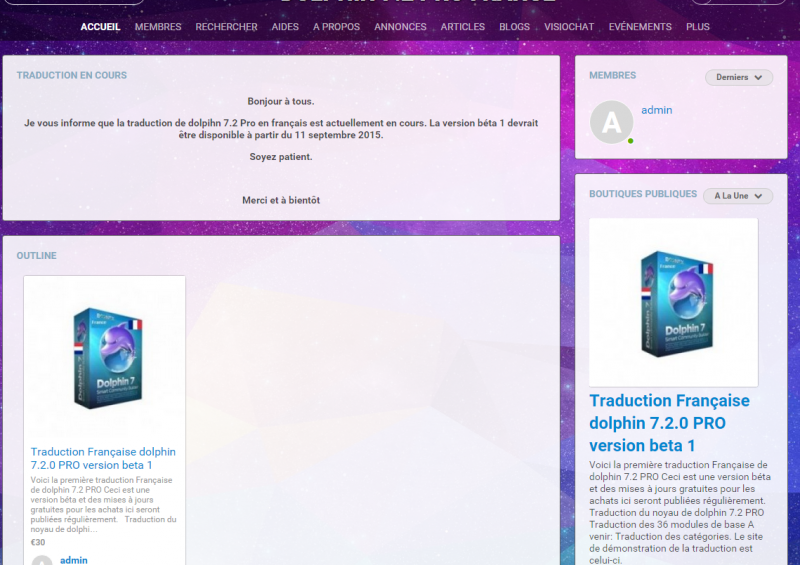Expand the PLUS menu item
The width and height of the screenshot is (800, 565).
pos(697,27)
